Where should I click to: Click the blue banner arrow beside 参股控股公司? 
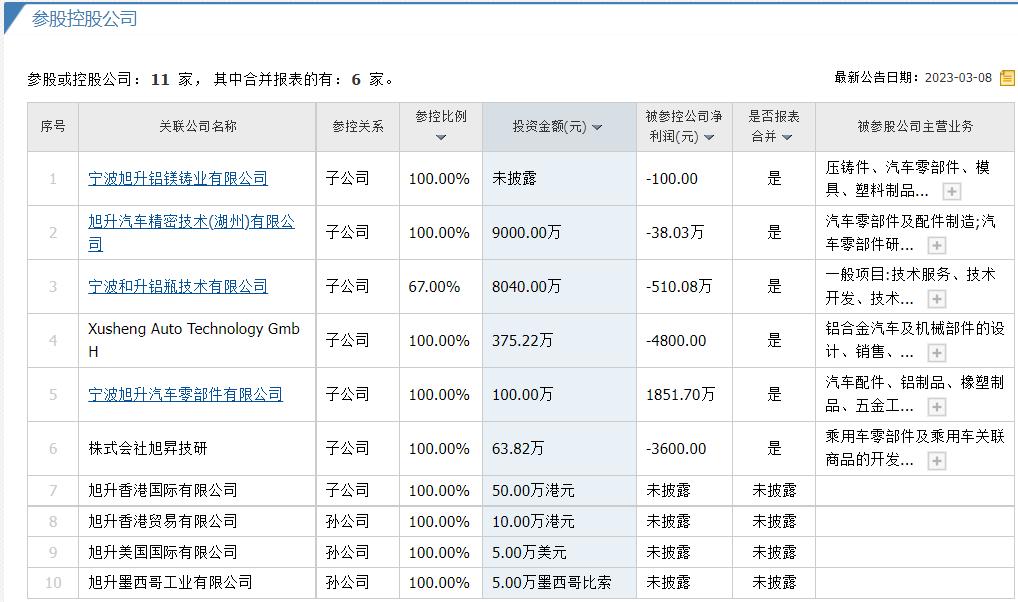pyautogui.click(x=12, y=17)
